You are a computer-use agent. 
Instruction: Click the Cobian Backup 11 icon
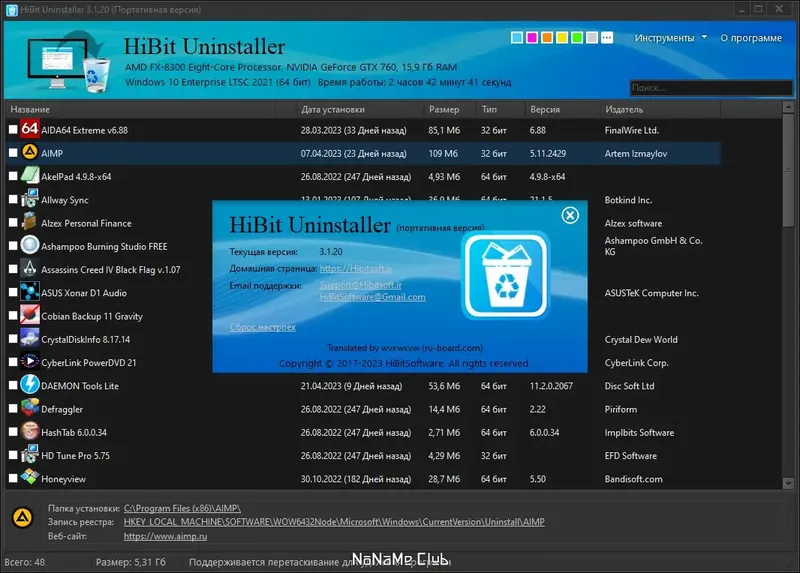click(x=30, y=315)
